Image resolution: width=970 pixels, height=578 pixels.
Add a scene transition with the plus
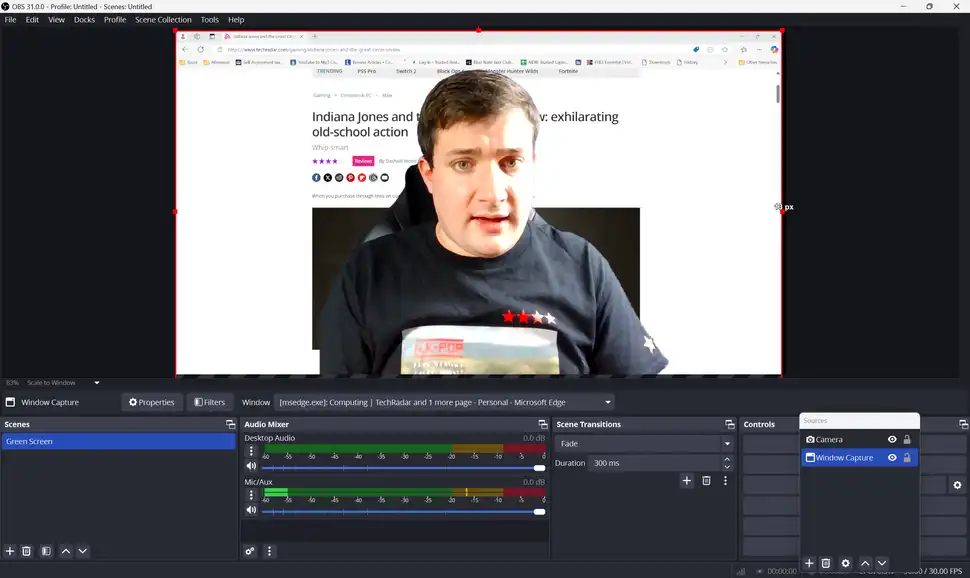click(687, 480)
